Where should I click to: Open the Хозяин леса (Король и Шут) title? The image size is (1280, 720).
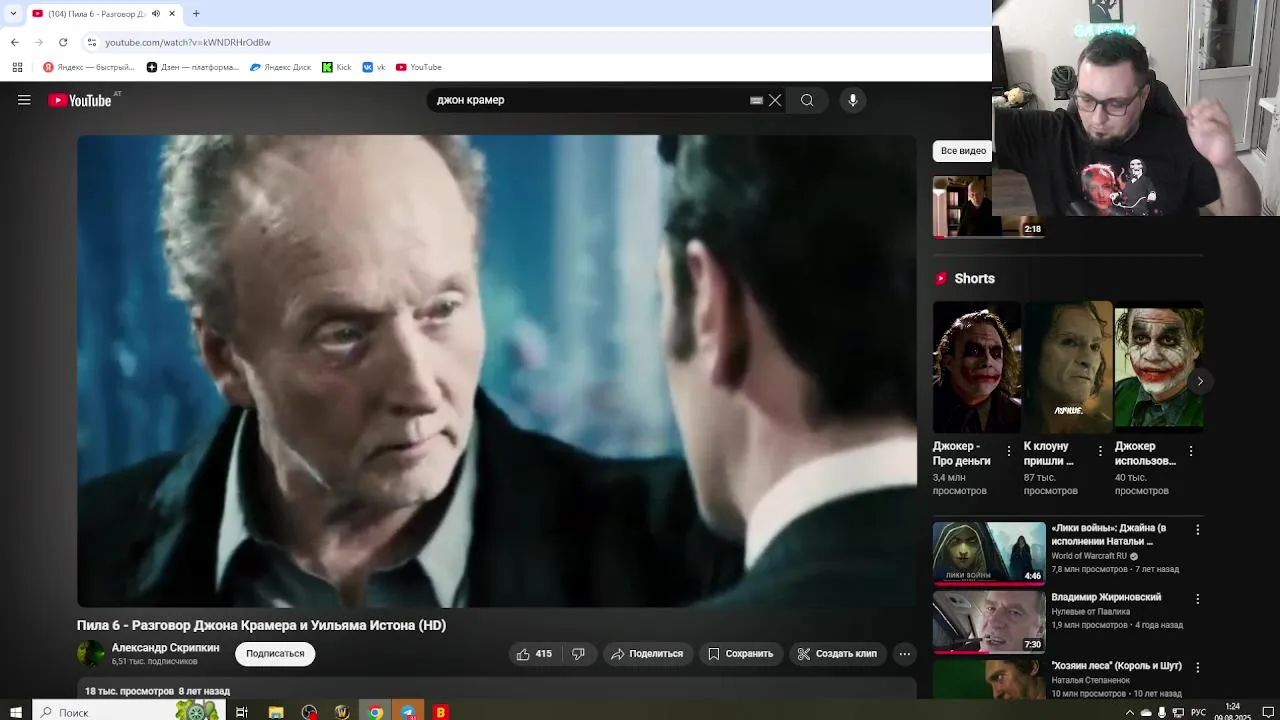1116,666
